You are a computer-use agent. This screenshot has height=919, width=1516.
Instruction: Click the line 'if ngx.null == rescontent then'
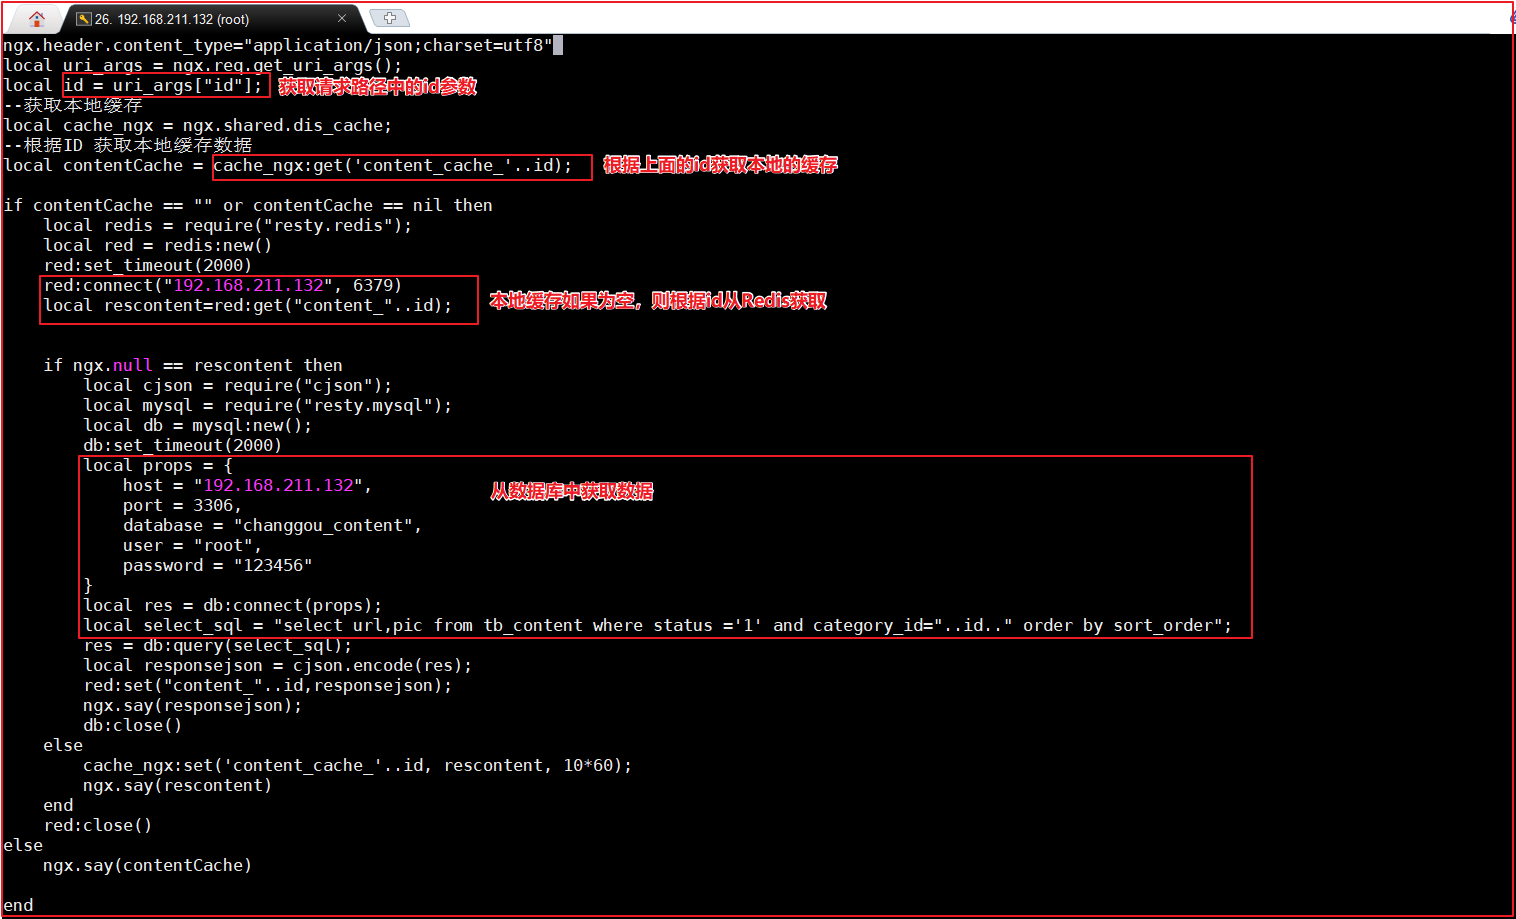[193, 365]
